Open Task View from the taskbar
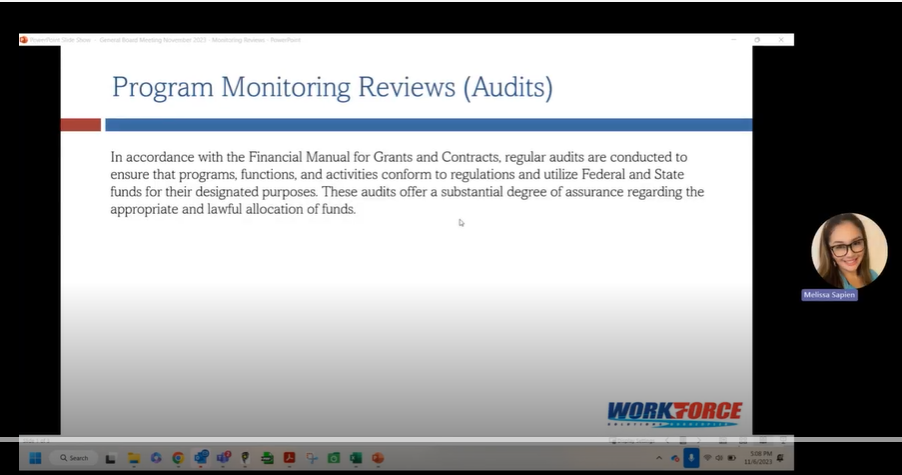 click(110, 458)
